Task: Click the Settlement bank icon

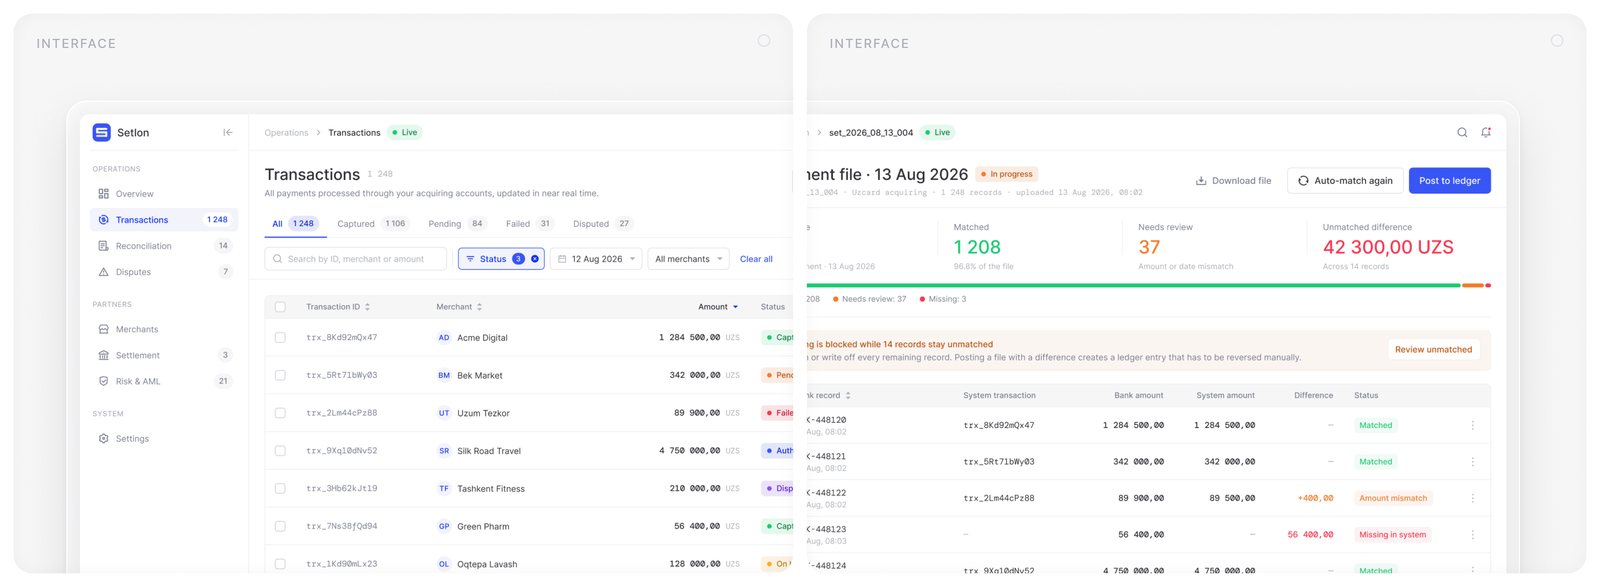Action: pos(104,355)
